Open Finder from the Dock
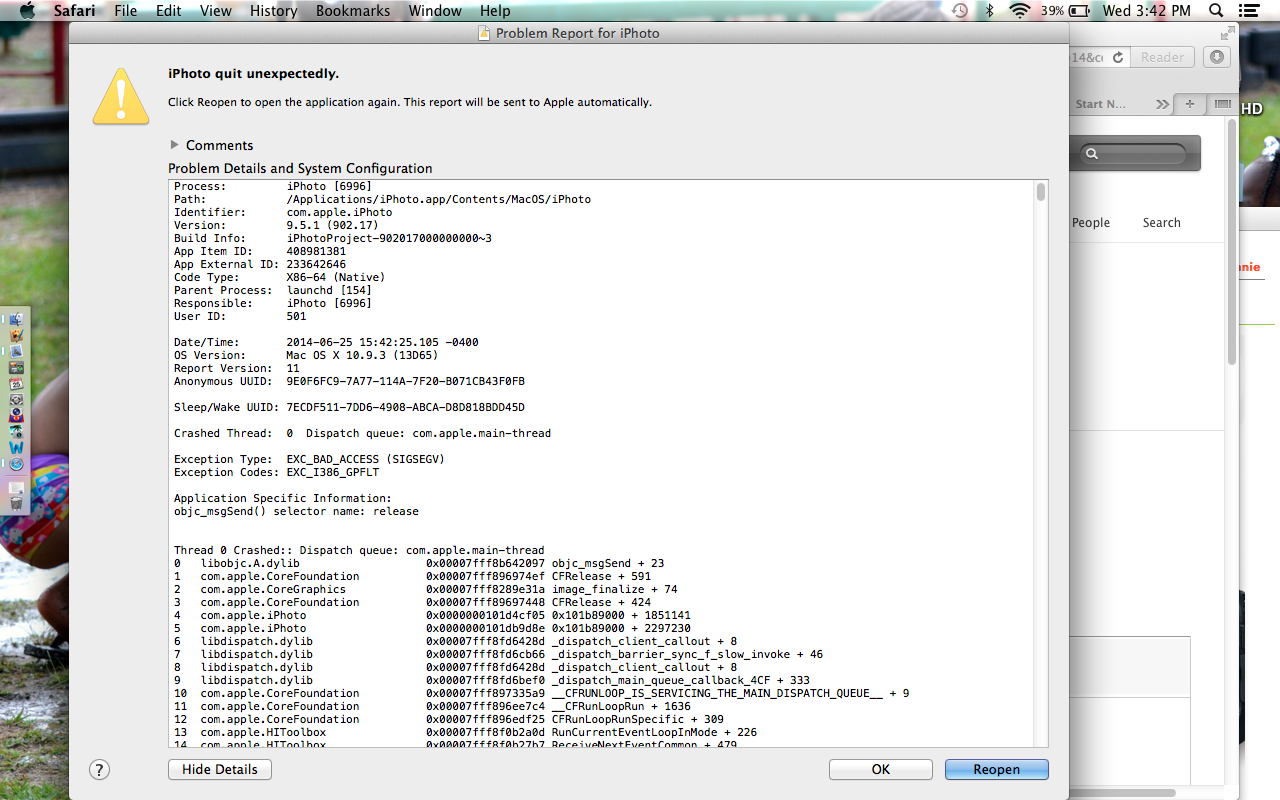This screenshot has width=1280, height=800. [16, 320]
